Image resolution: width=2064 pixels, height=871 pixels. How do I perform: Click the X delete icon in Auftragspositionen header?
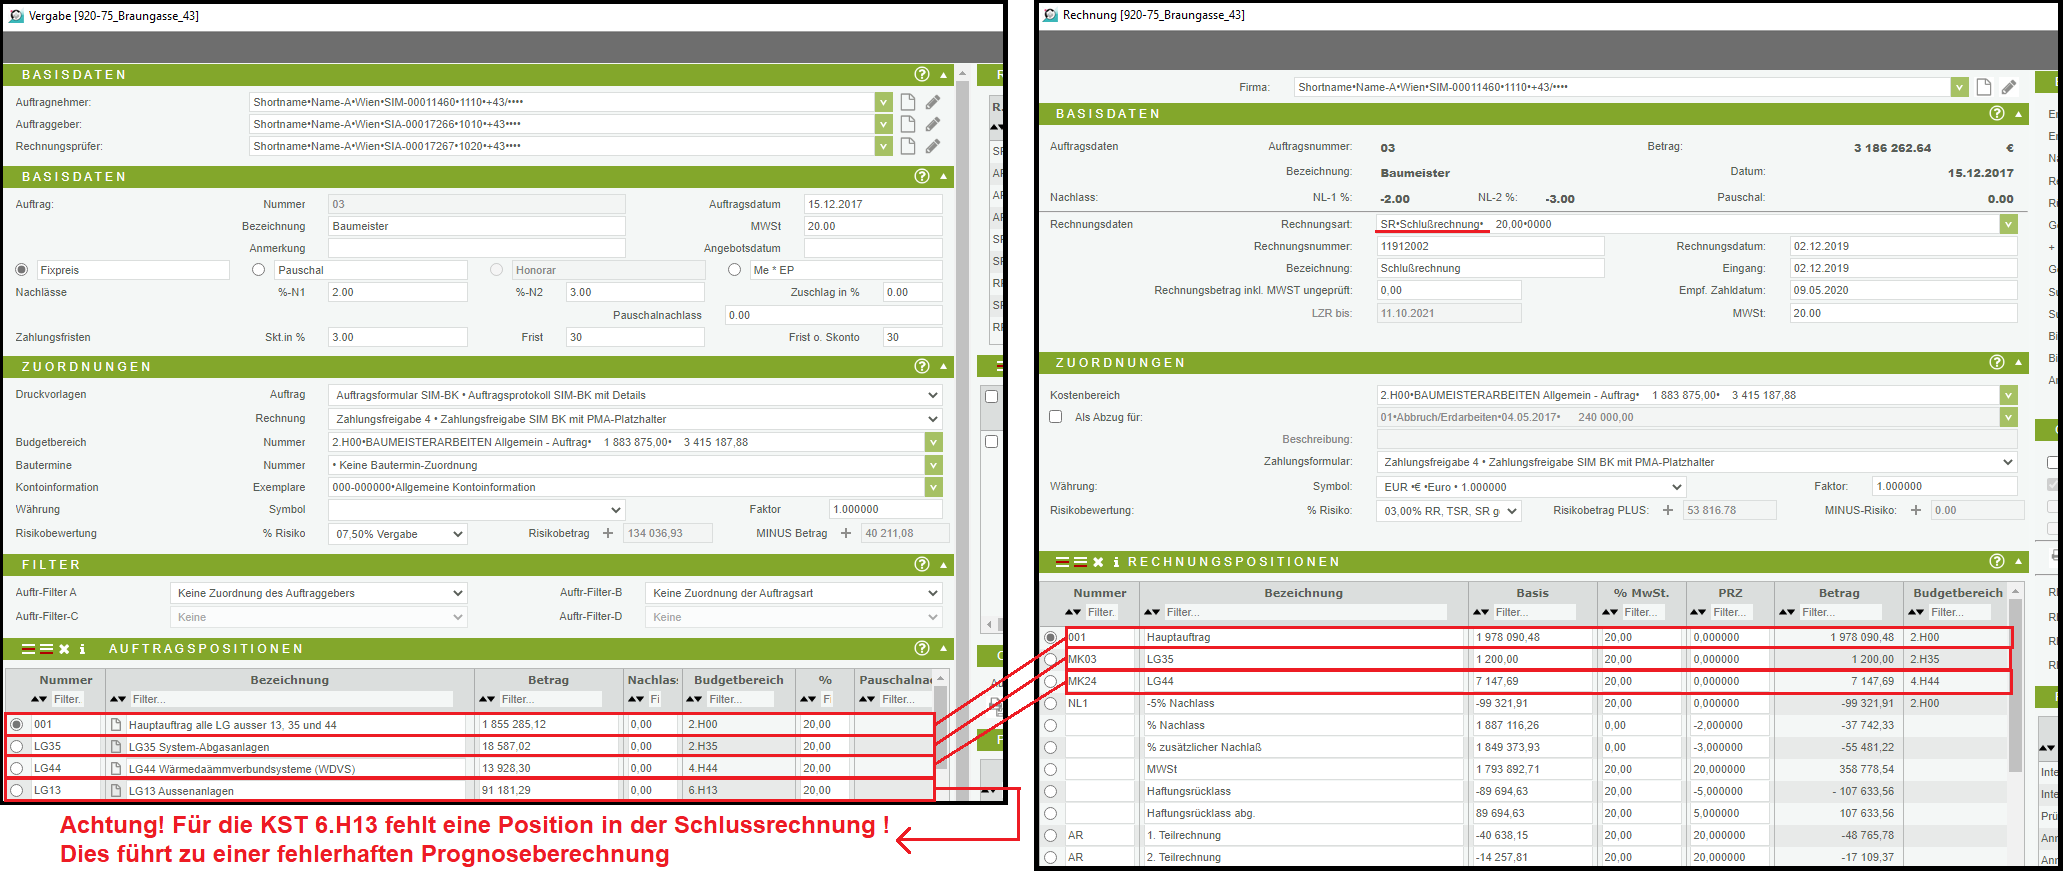pyautogui.click(x=64, y=649)
